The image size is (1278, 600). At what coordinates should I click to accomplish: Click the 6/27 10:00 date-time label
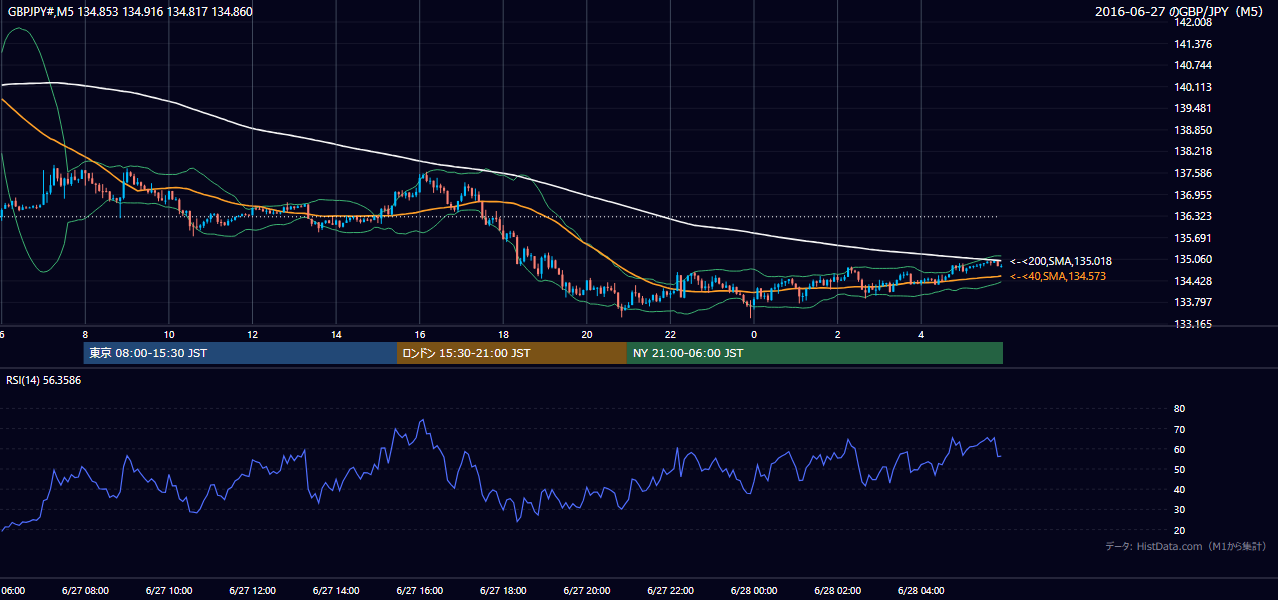coord(169,591)
